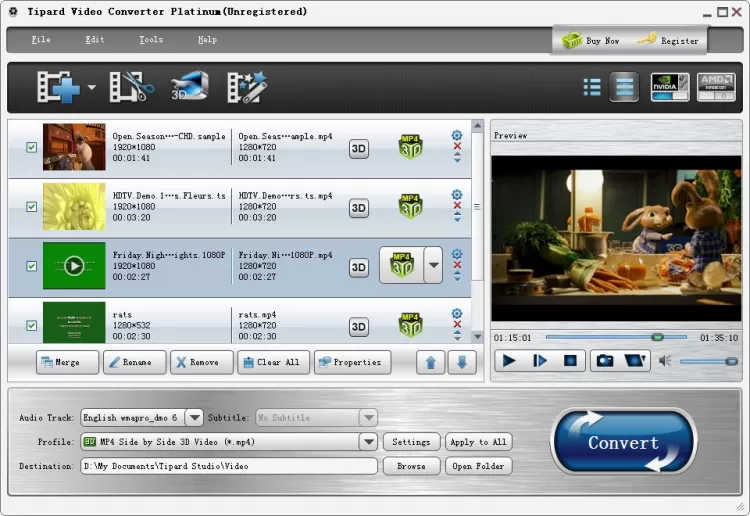The image size is (750, 516).
Task: Open the snapshot folder icon
Action: (x=635, y=361)
